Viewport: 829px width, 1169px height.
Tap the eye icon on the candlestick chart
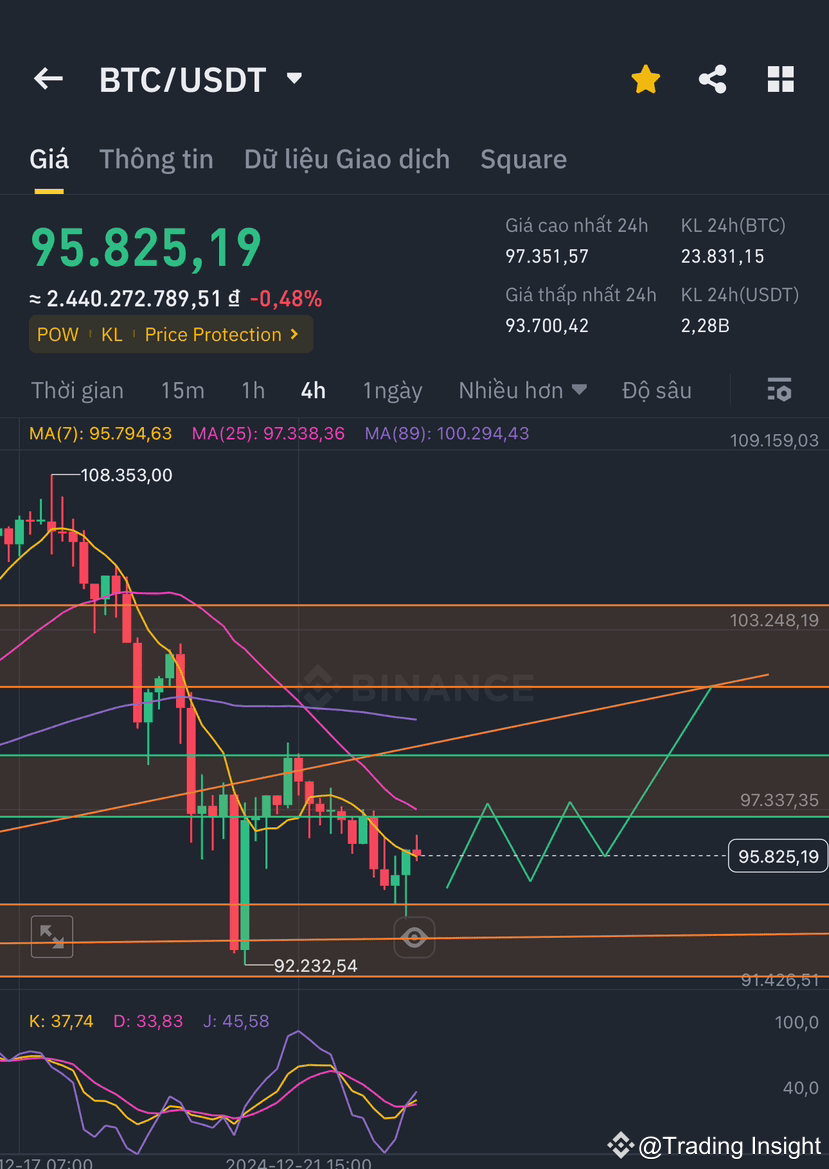tap(414, 937)
